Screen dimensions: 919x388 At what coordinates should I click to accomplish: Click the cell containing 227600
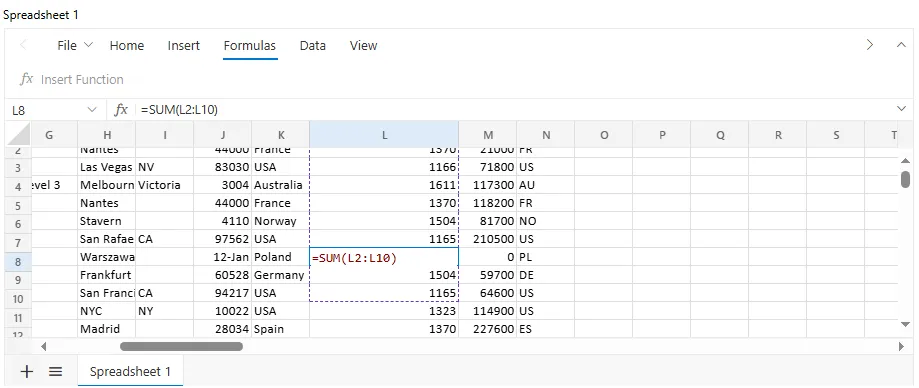click(488, 329)
